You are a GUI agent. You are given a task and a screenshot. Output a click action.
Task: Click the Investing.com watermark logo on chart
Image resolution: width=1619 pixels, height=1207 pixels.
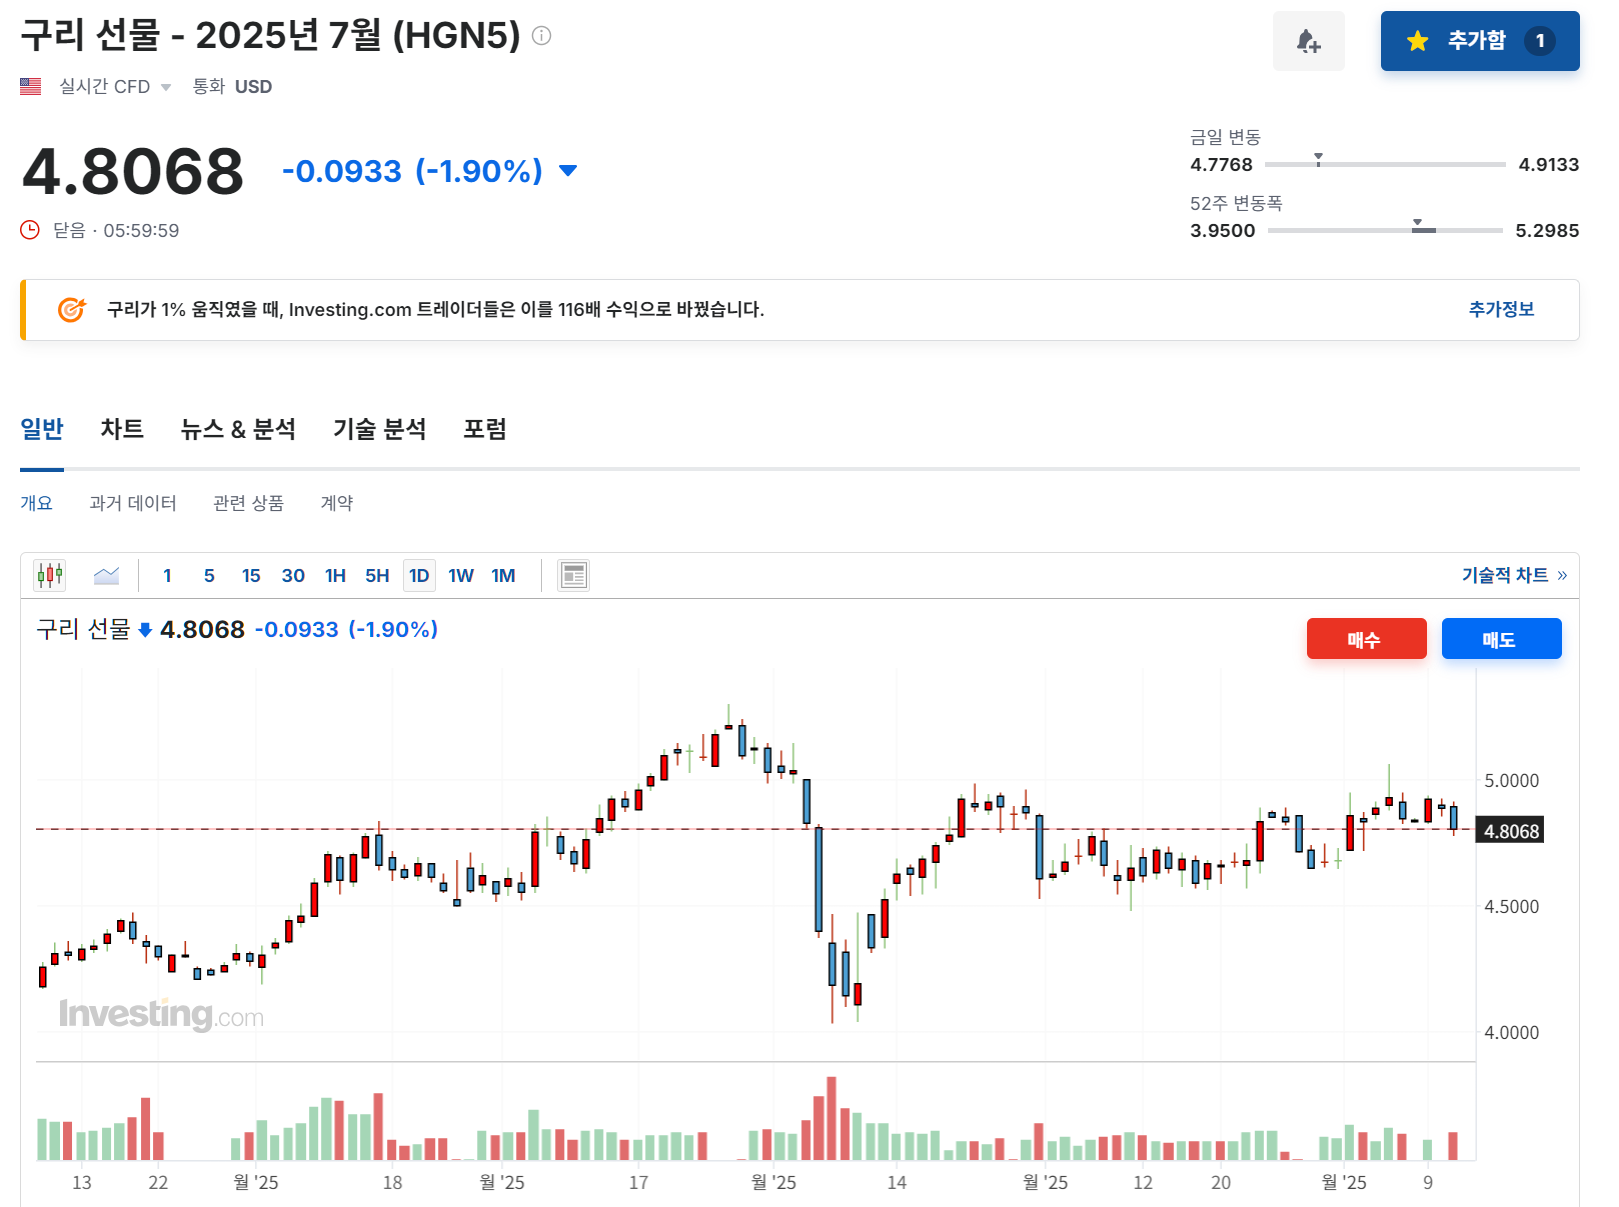point(161,1015)
